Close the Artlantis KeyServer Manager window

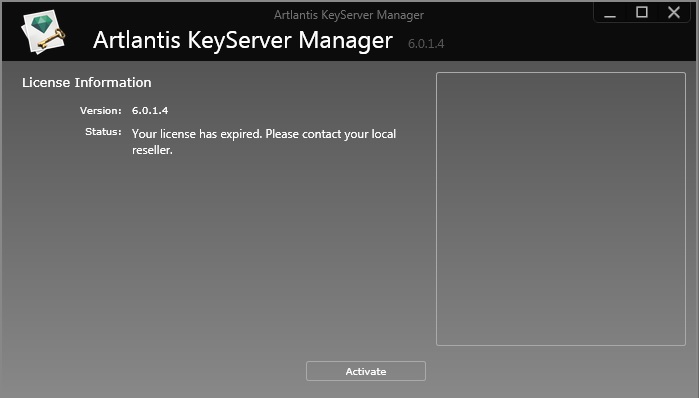click(x=674, y=12)
